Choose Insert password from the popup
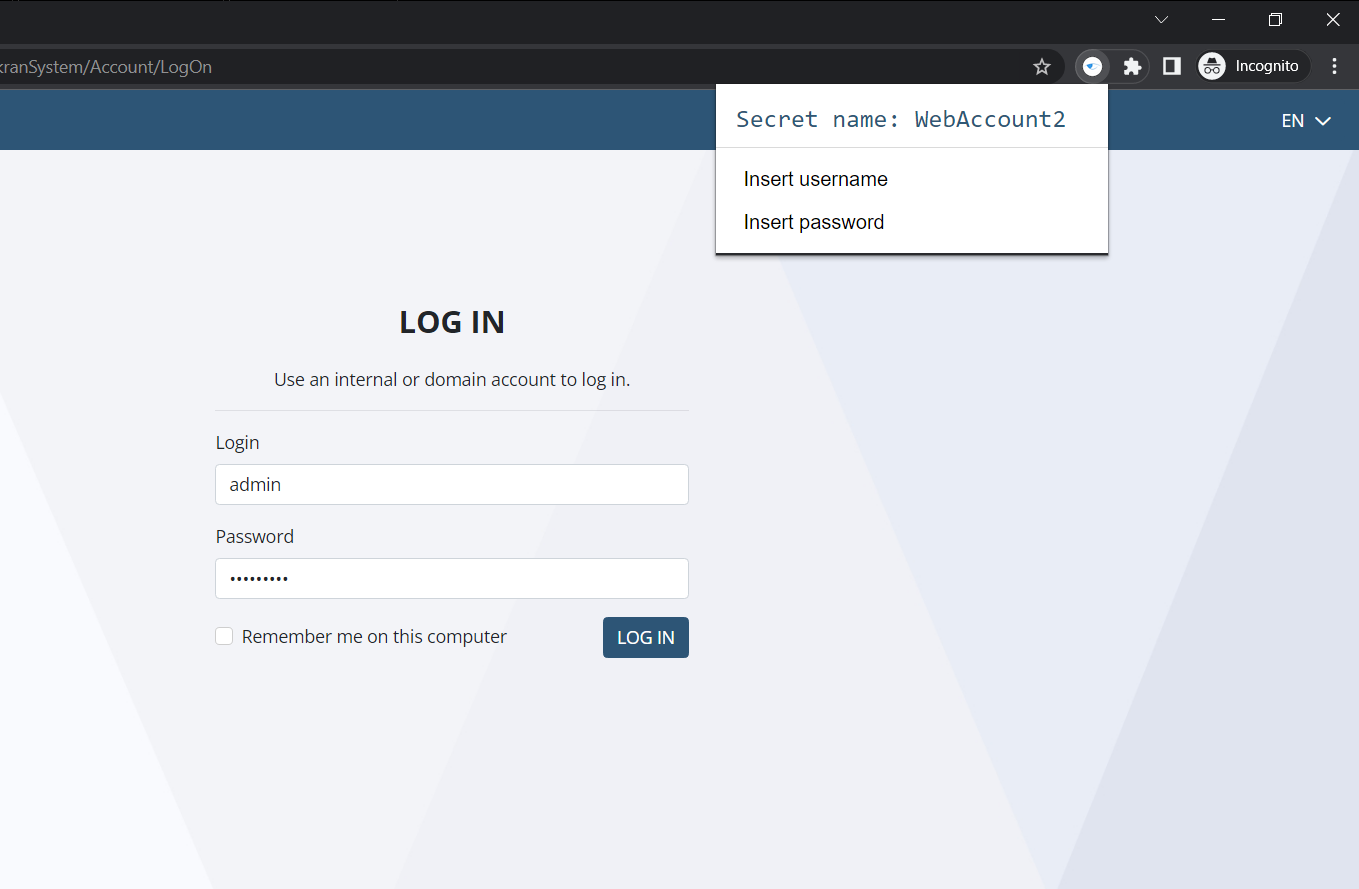Screen dimensions: 1359x889 [813, 223]
